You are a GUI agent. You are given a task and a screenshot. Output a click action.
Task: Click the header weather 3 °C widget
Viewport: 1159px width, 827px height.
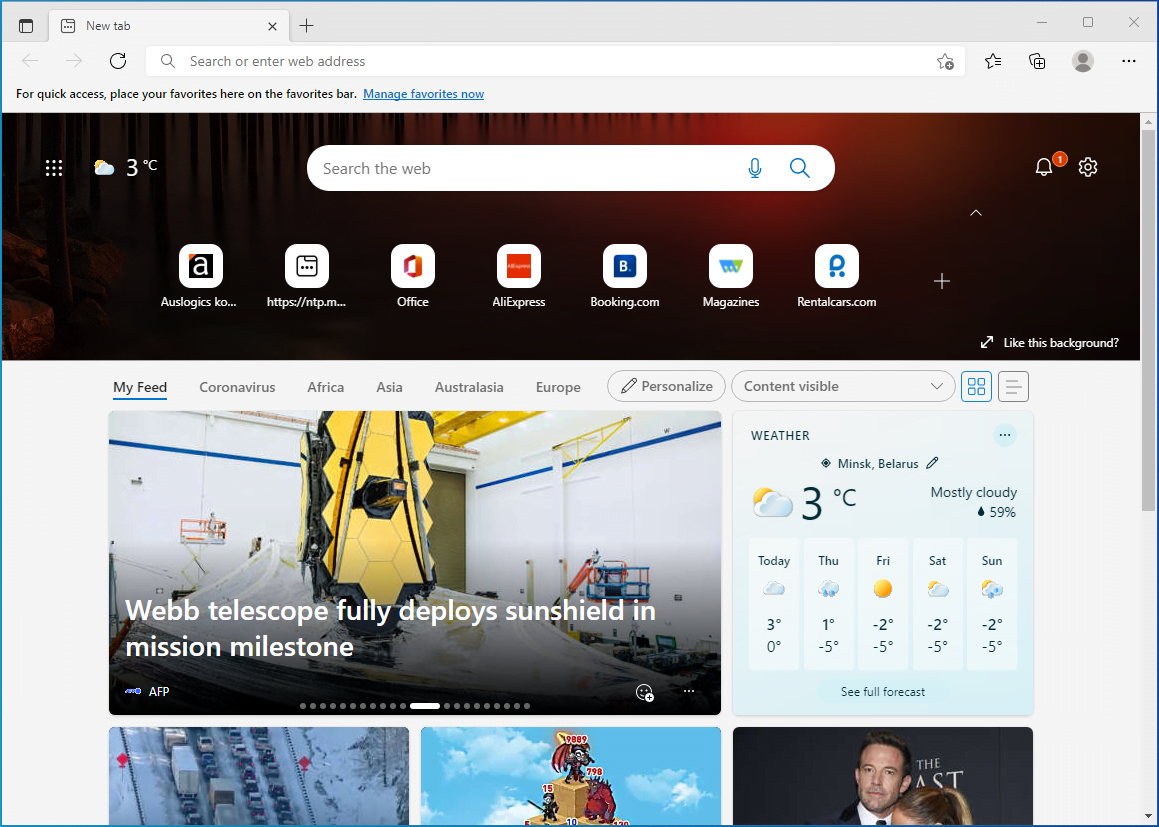(126, 168)
